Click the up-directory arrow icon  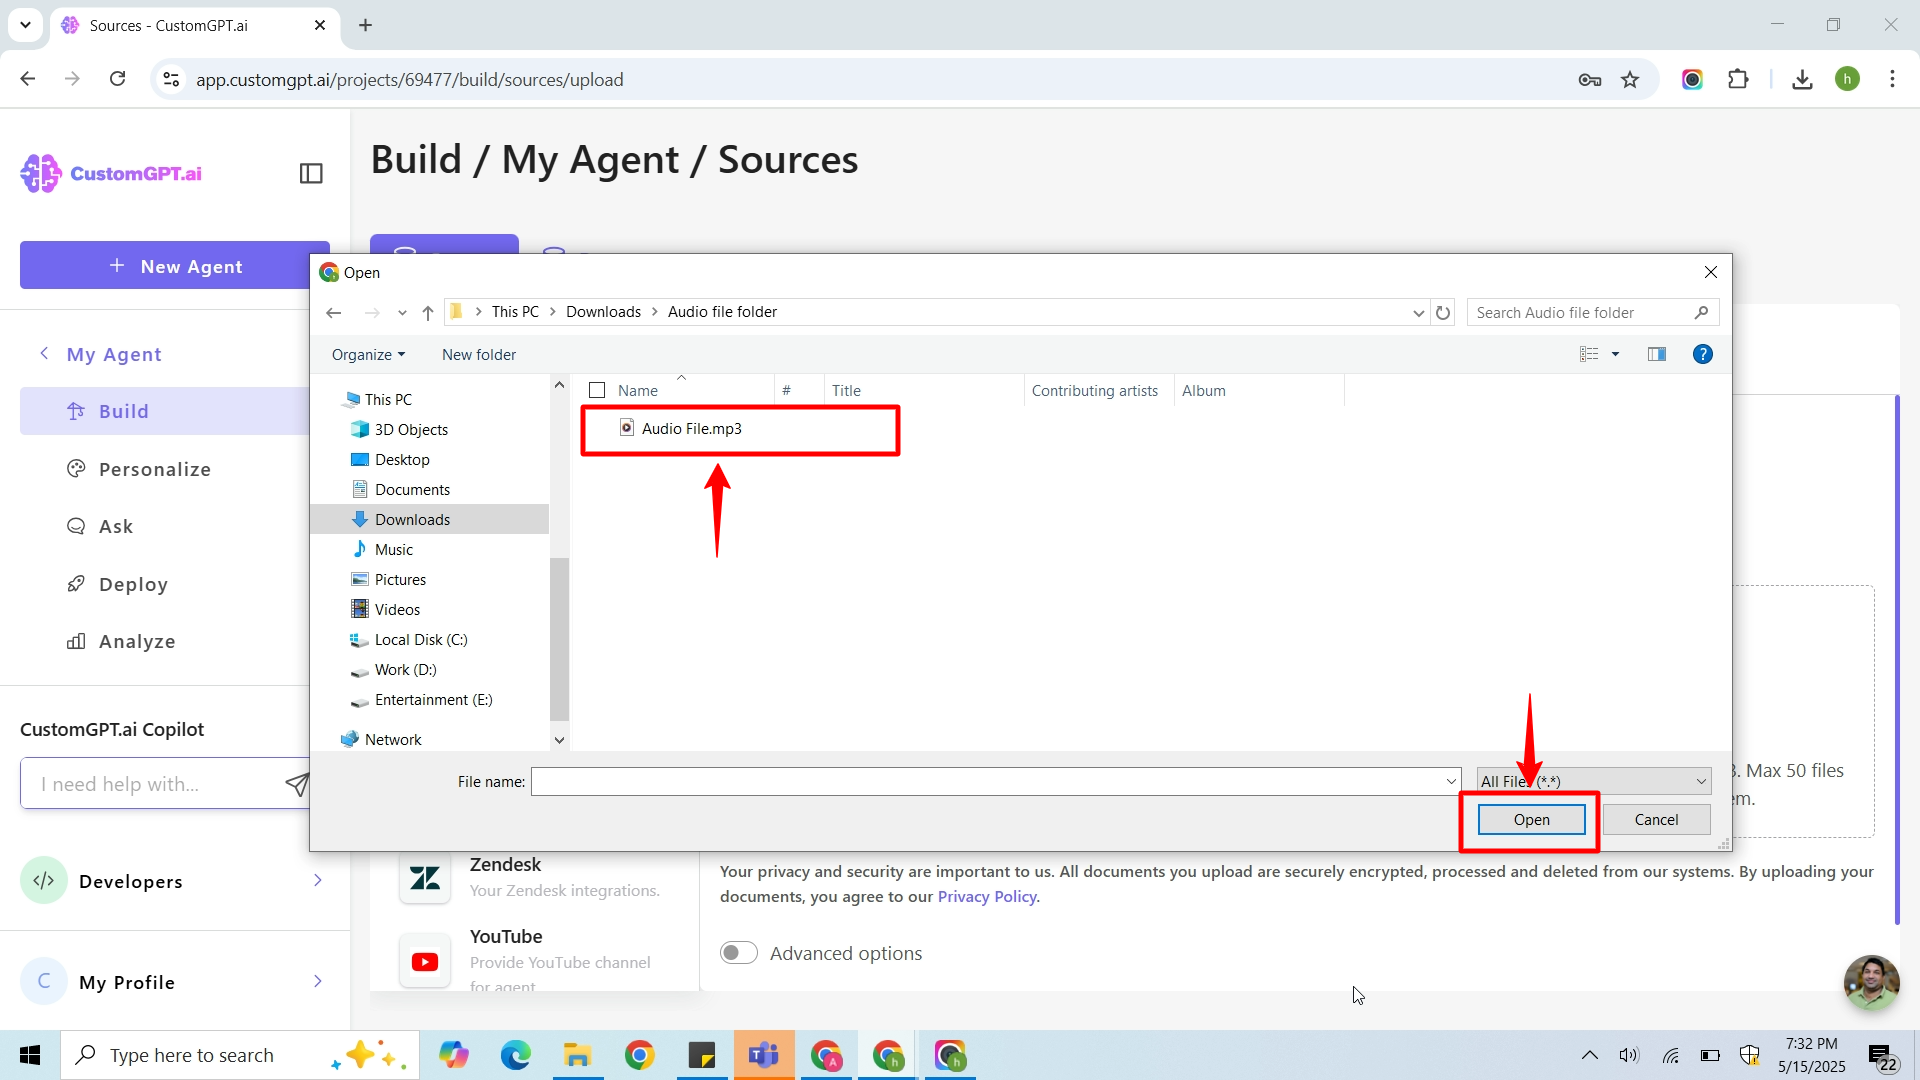[428, 313]
